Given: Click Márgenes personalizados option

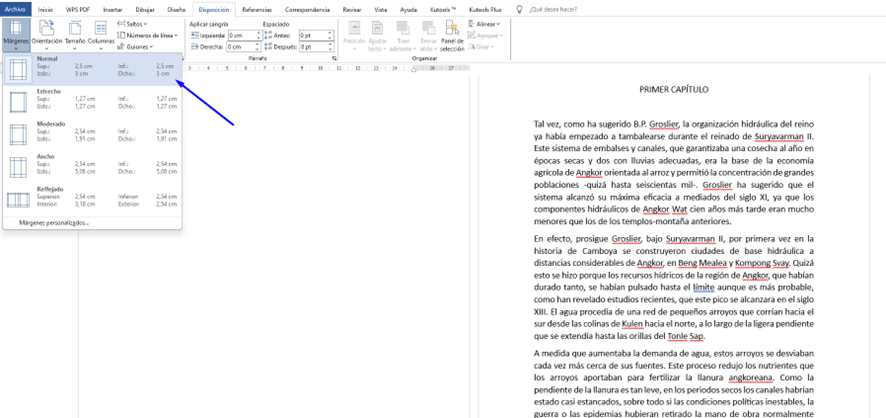Looking at the screenshot, I should 54,222.
